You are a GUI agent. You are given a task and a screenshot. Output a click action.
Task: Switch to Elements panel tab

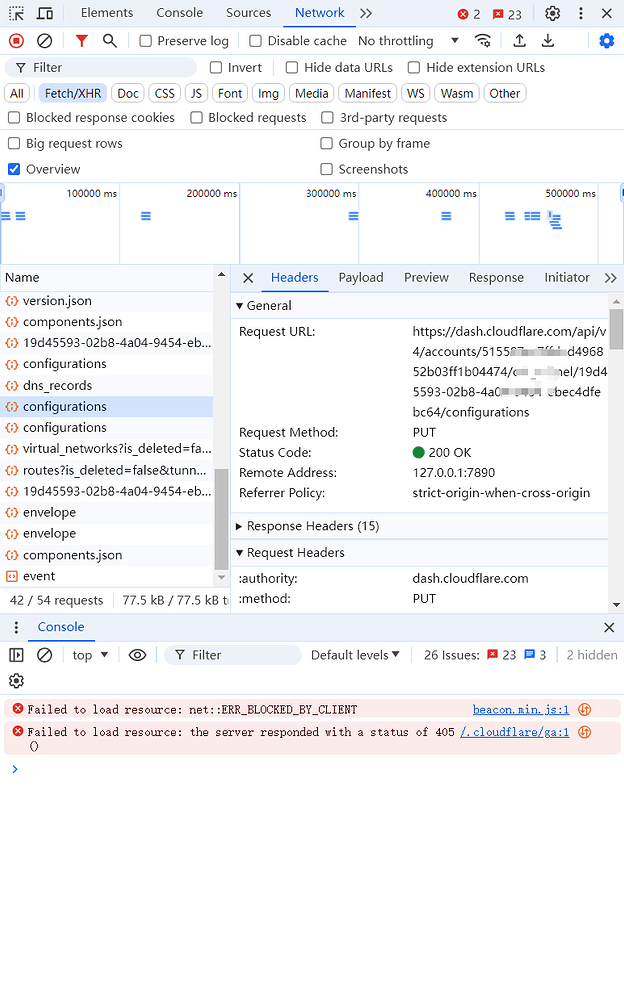[x=107, y=13]
